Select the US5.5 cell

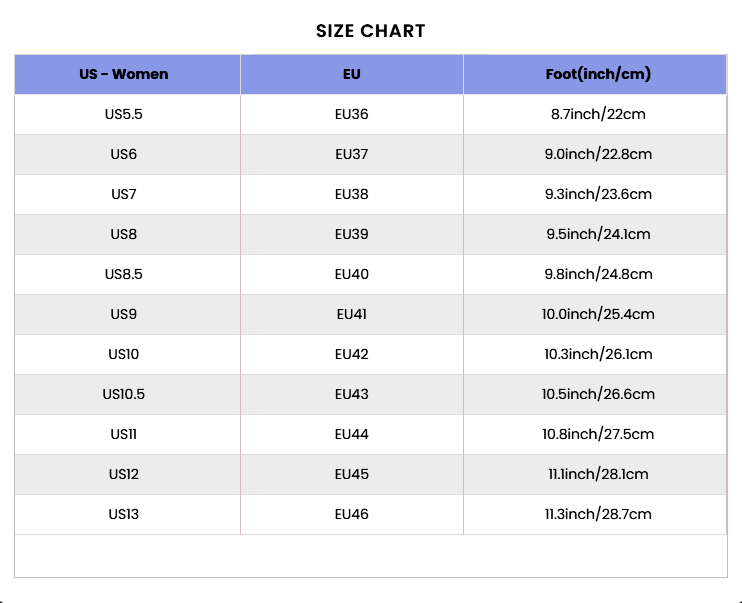(x=124, y=114)
